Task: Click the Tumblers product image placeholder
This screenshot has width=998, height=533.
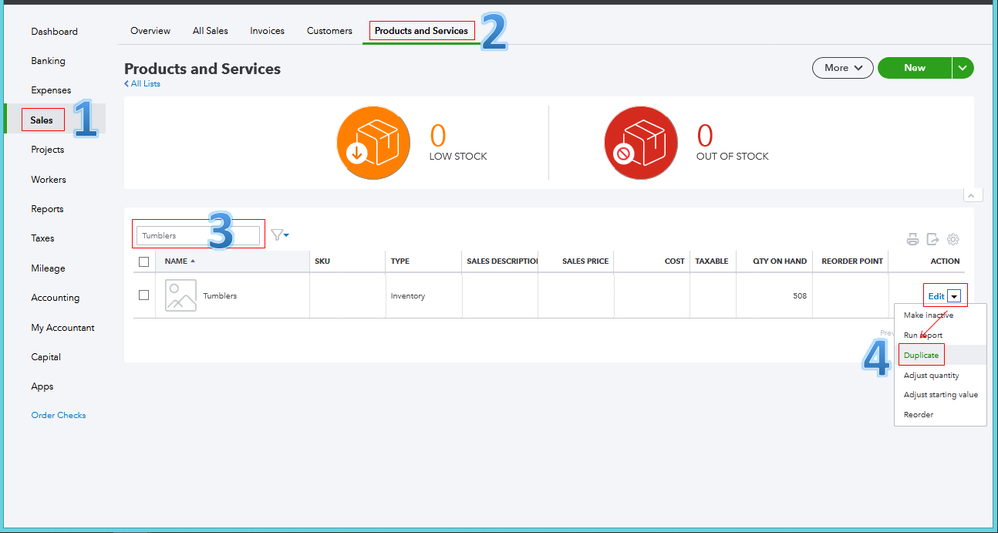Action: pyautogui.click(x=181, y=295)
